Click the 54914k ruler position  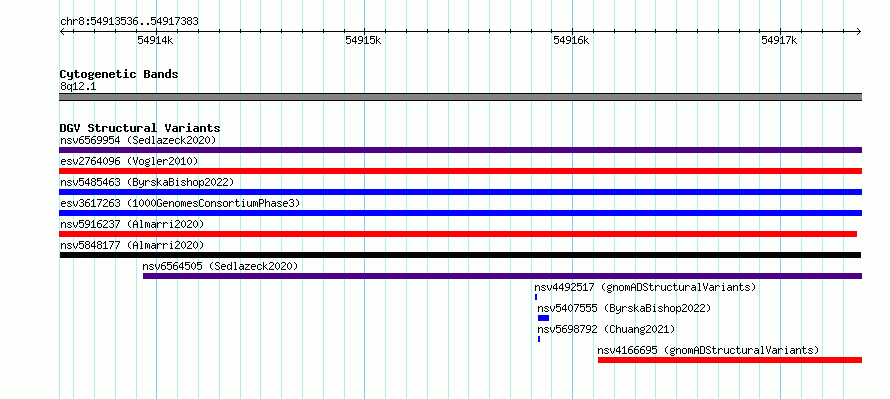pos(155,40)
